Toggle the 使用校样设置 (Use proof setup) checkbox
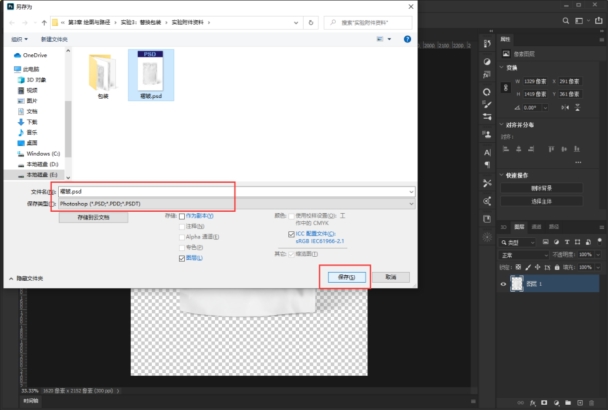608x410 pixels. pos(291,216)
